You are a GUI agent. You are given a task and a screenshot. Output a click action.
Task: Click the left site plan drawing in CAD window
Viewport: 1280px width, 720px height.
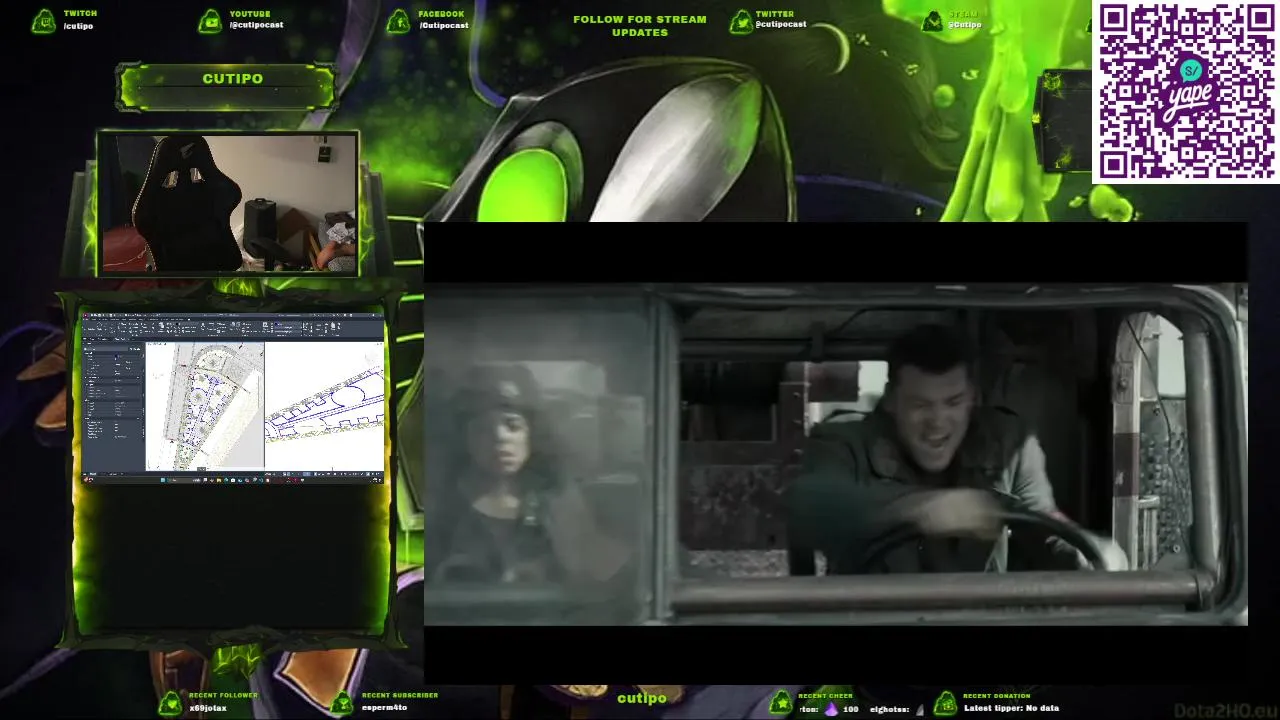pyautogui.click(x=205, y=406)
